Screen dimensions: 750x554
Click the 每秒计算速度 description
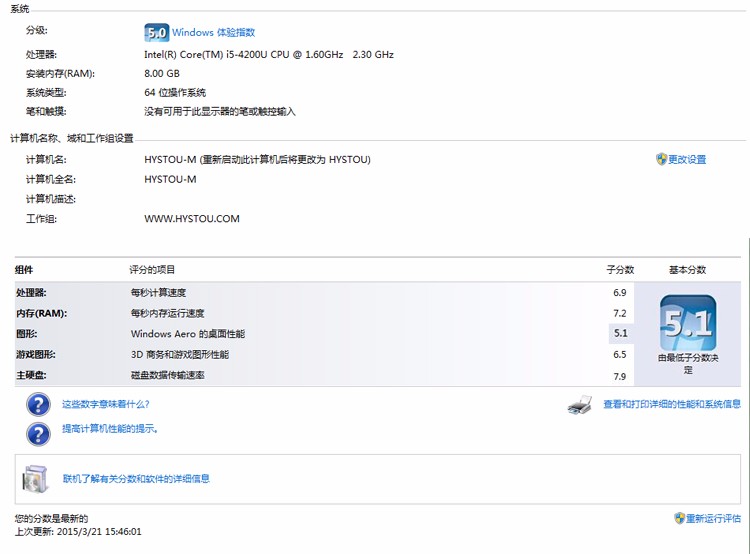[158, 292]
